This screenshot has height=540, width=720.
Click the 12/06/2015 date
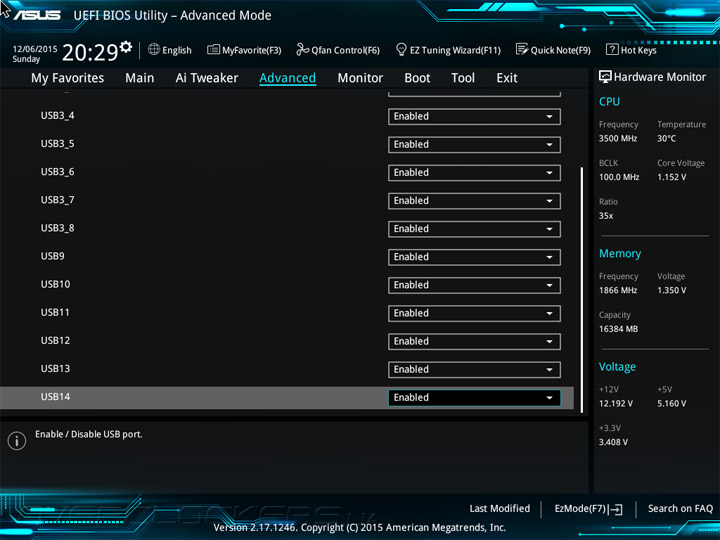pyautogui.click(x=35, y=49)
